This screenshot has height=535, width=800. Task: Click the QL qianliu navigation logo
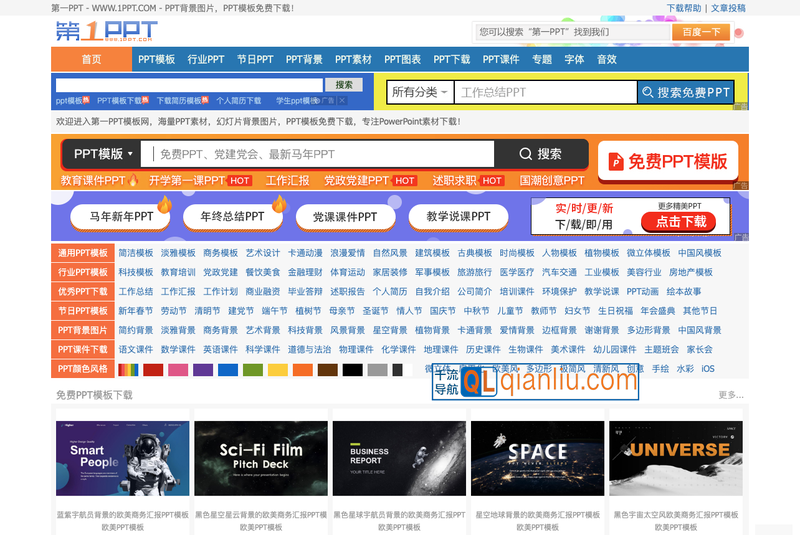(478, 381)
